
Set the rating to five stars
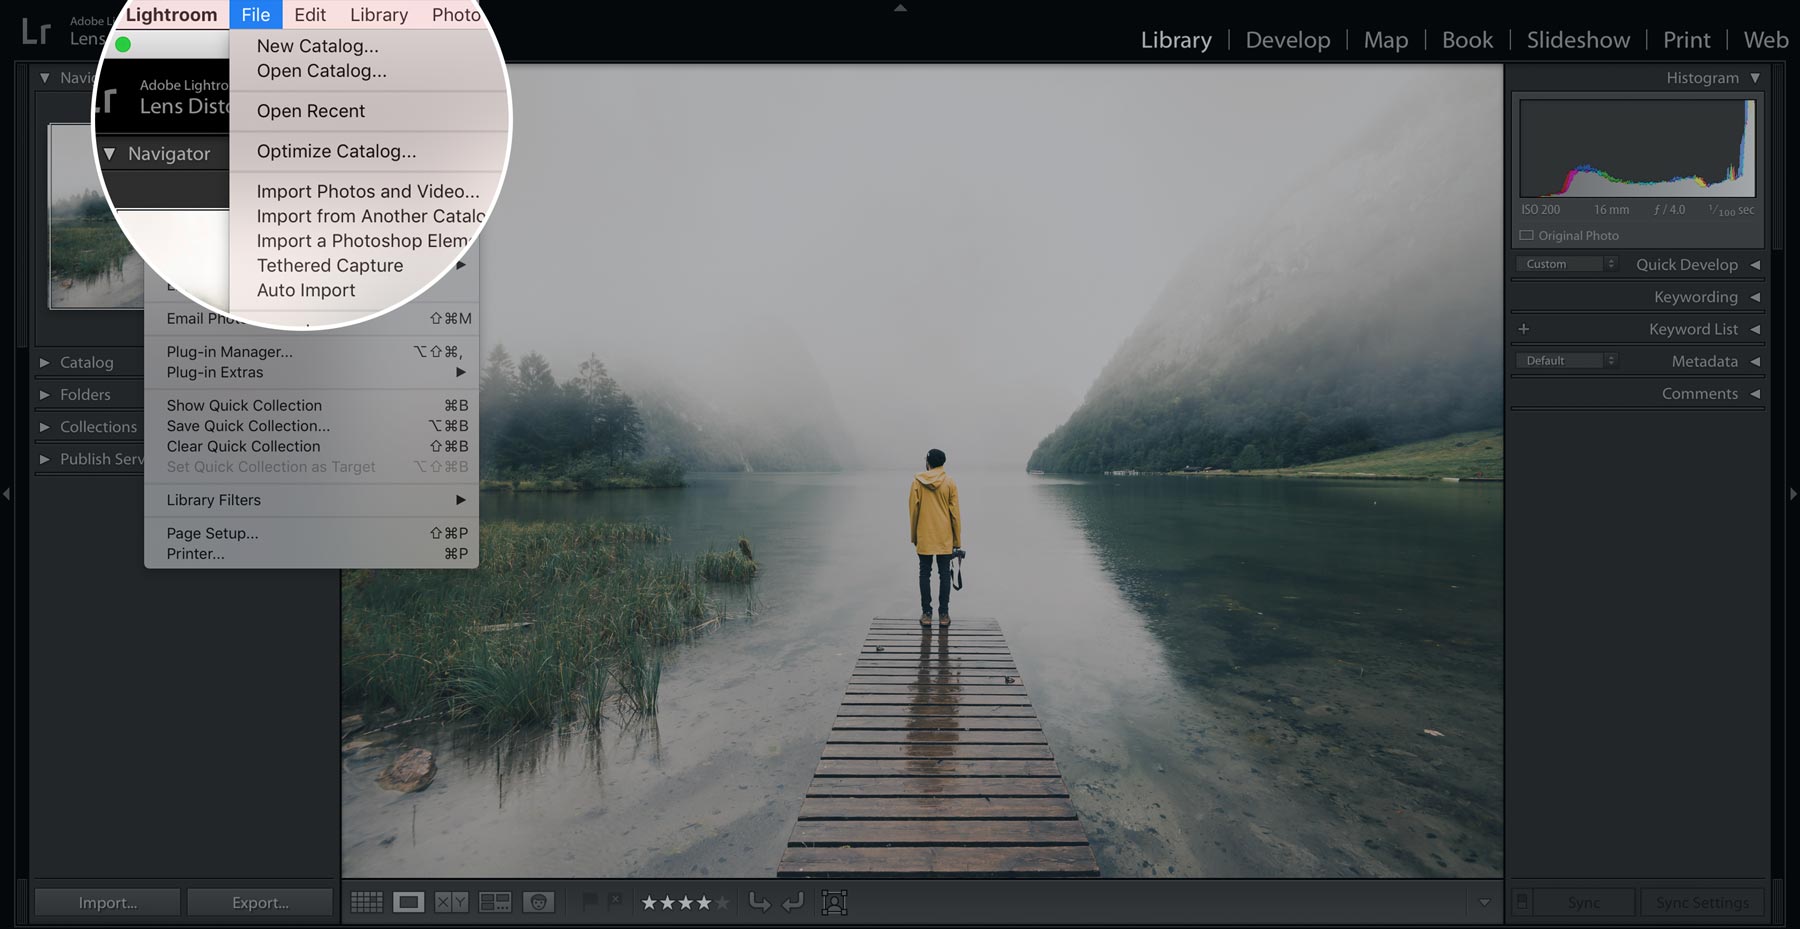click(x=722, y=903)
